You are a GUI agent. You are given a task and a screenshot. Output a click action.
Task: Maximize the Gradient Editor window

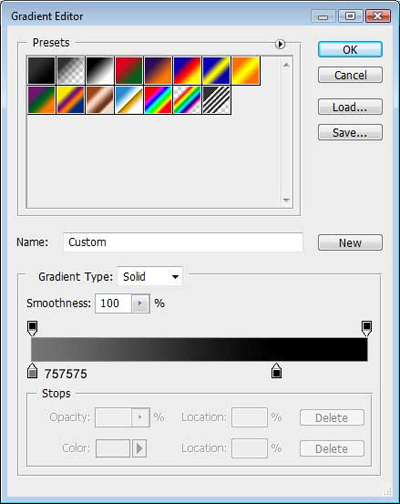tap(350, 16)
